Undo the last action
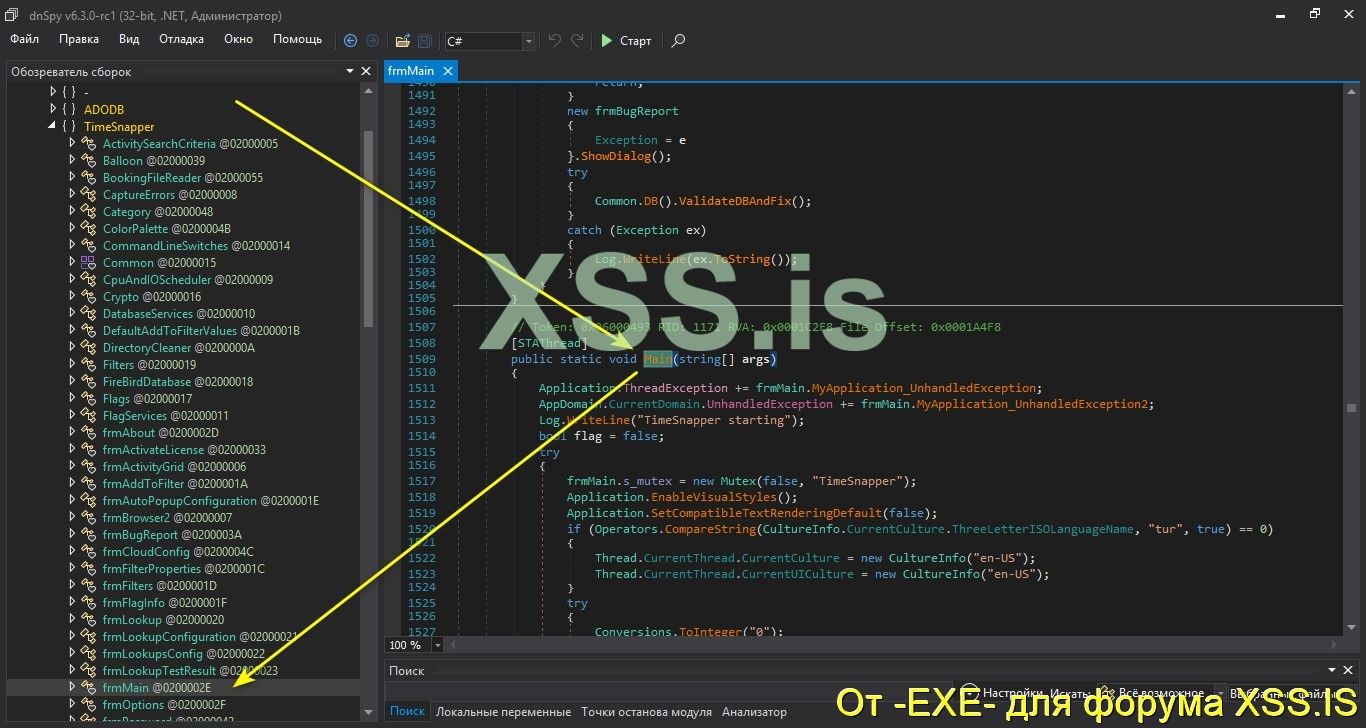Screen dimensions: 1366x728 pos(556,41)
